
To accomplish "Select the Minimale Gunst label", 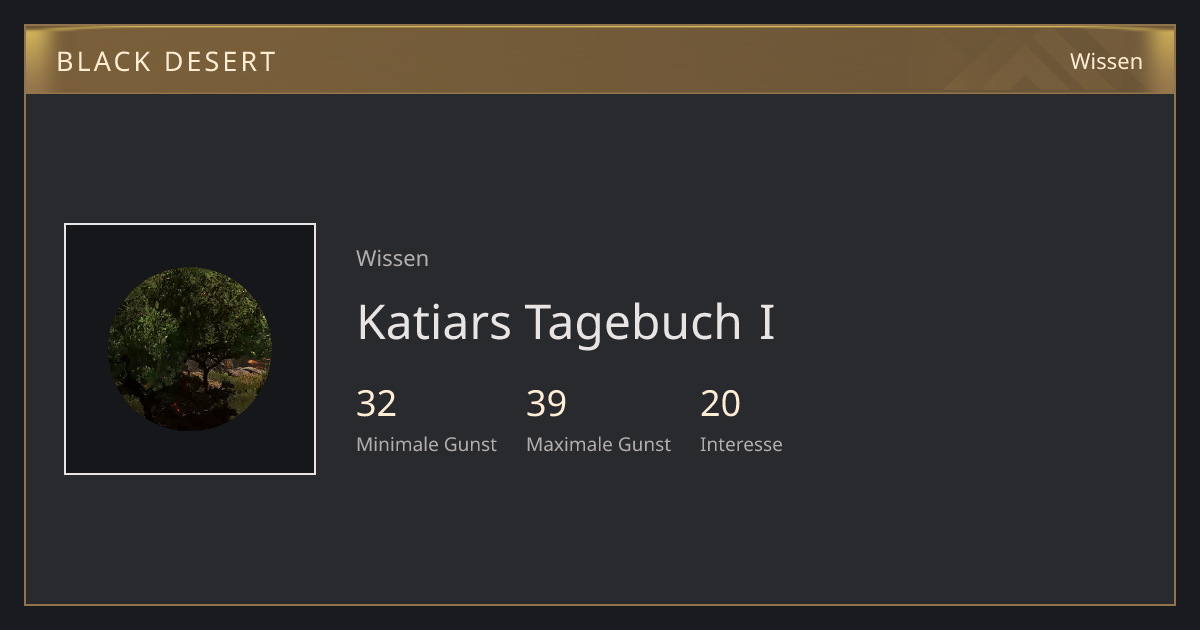I will [x=426, y=444].
